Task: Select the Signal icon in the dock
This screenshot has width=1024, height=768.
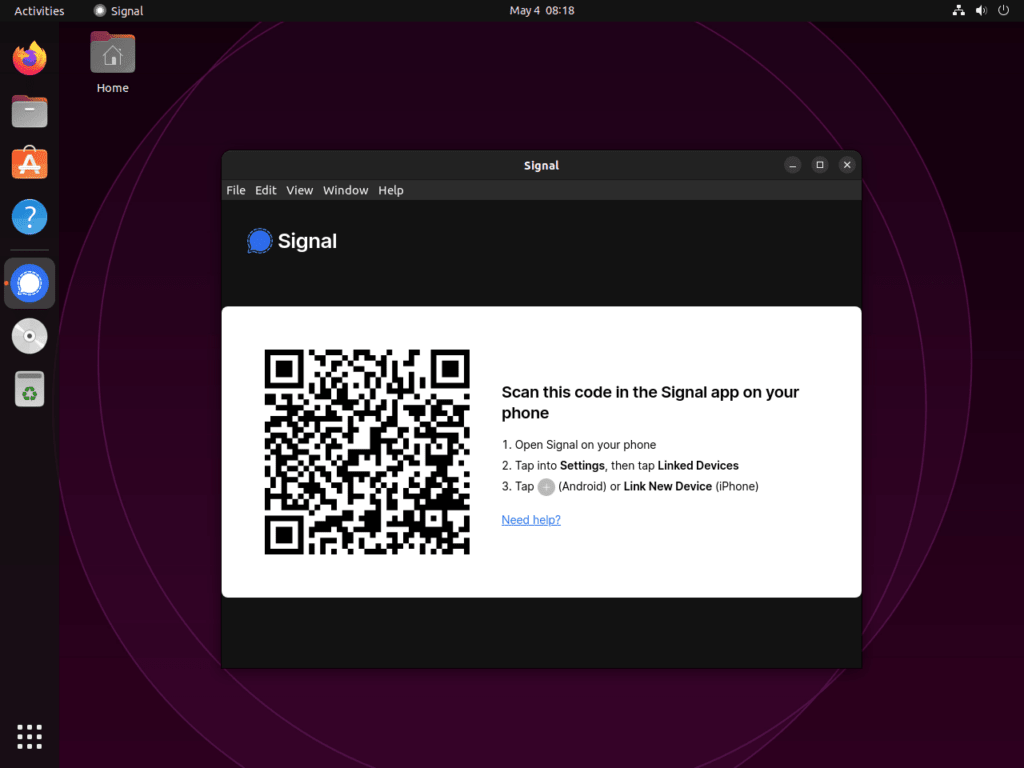Action: tap(29, 283)
